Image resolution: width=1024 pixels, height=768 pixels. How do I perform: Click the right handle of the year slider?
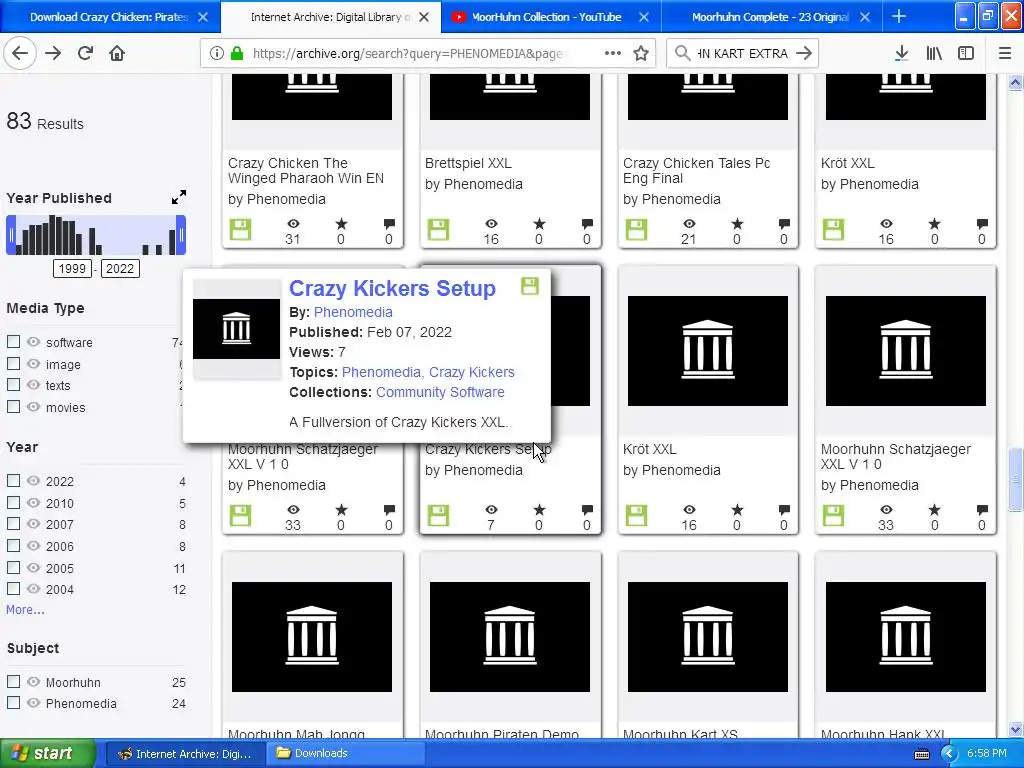pyautogui.click(x=181, y=235)
